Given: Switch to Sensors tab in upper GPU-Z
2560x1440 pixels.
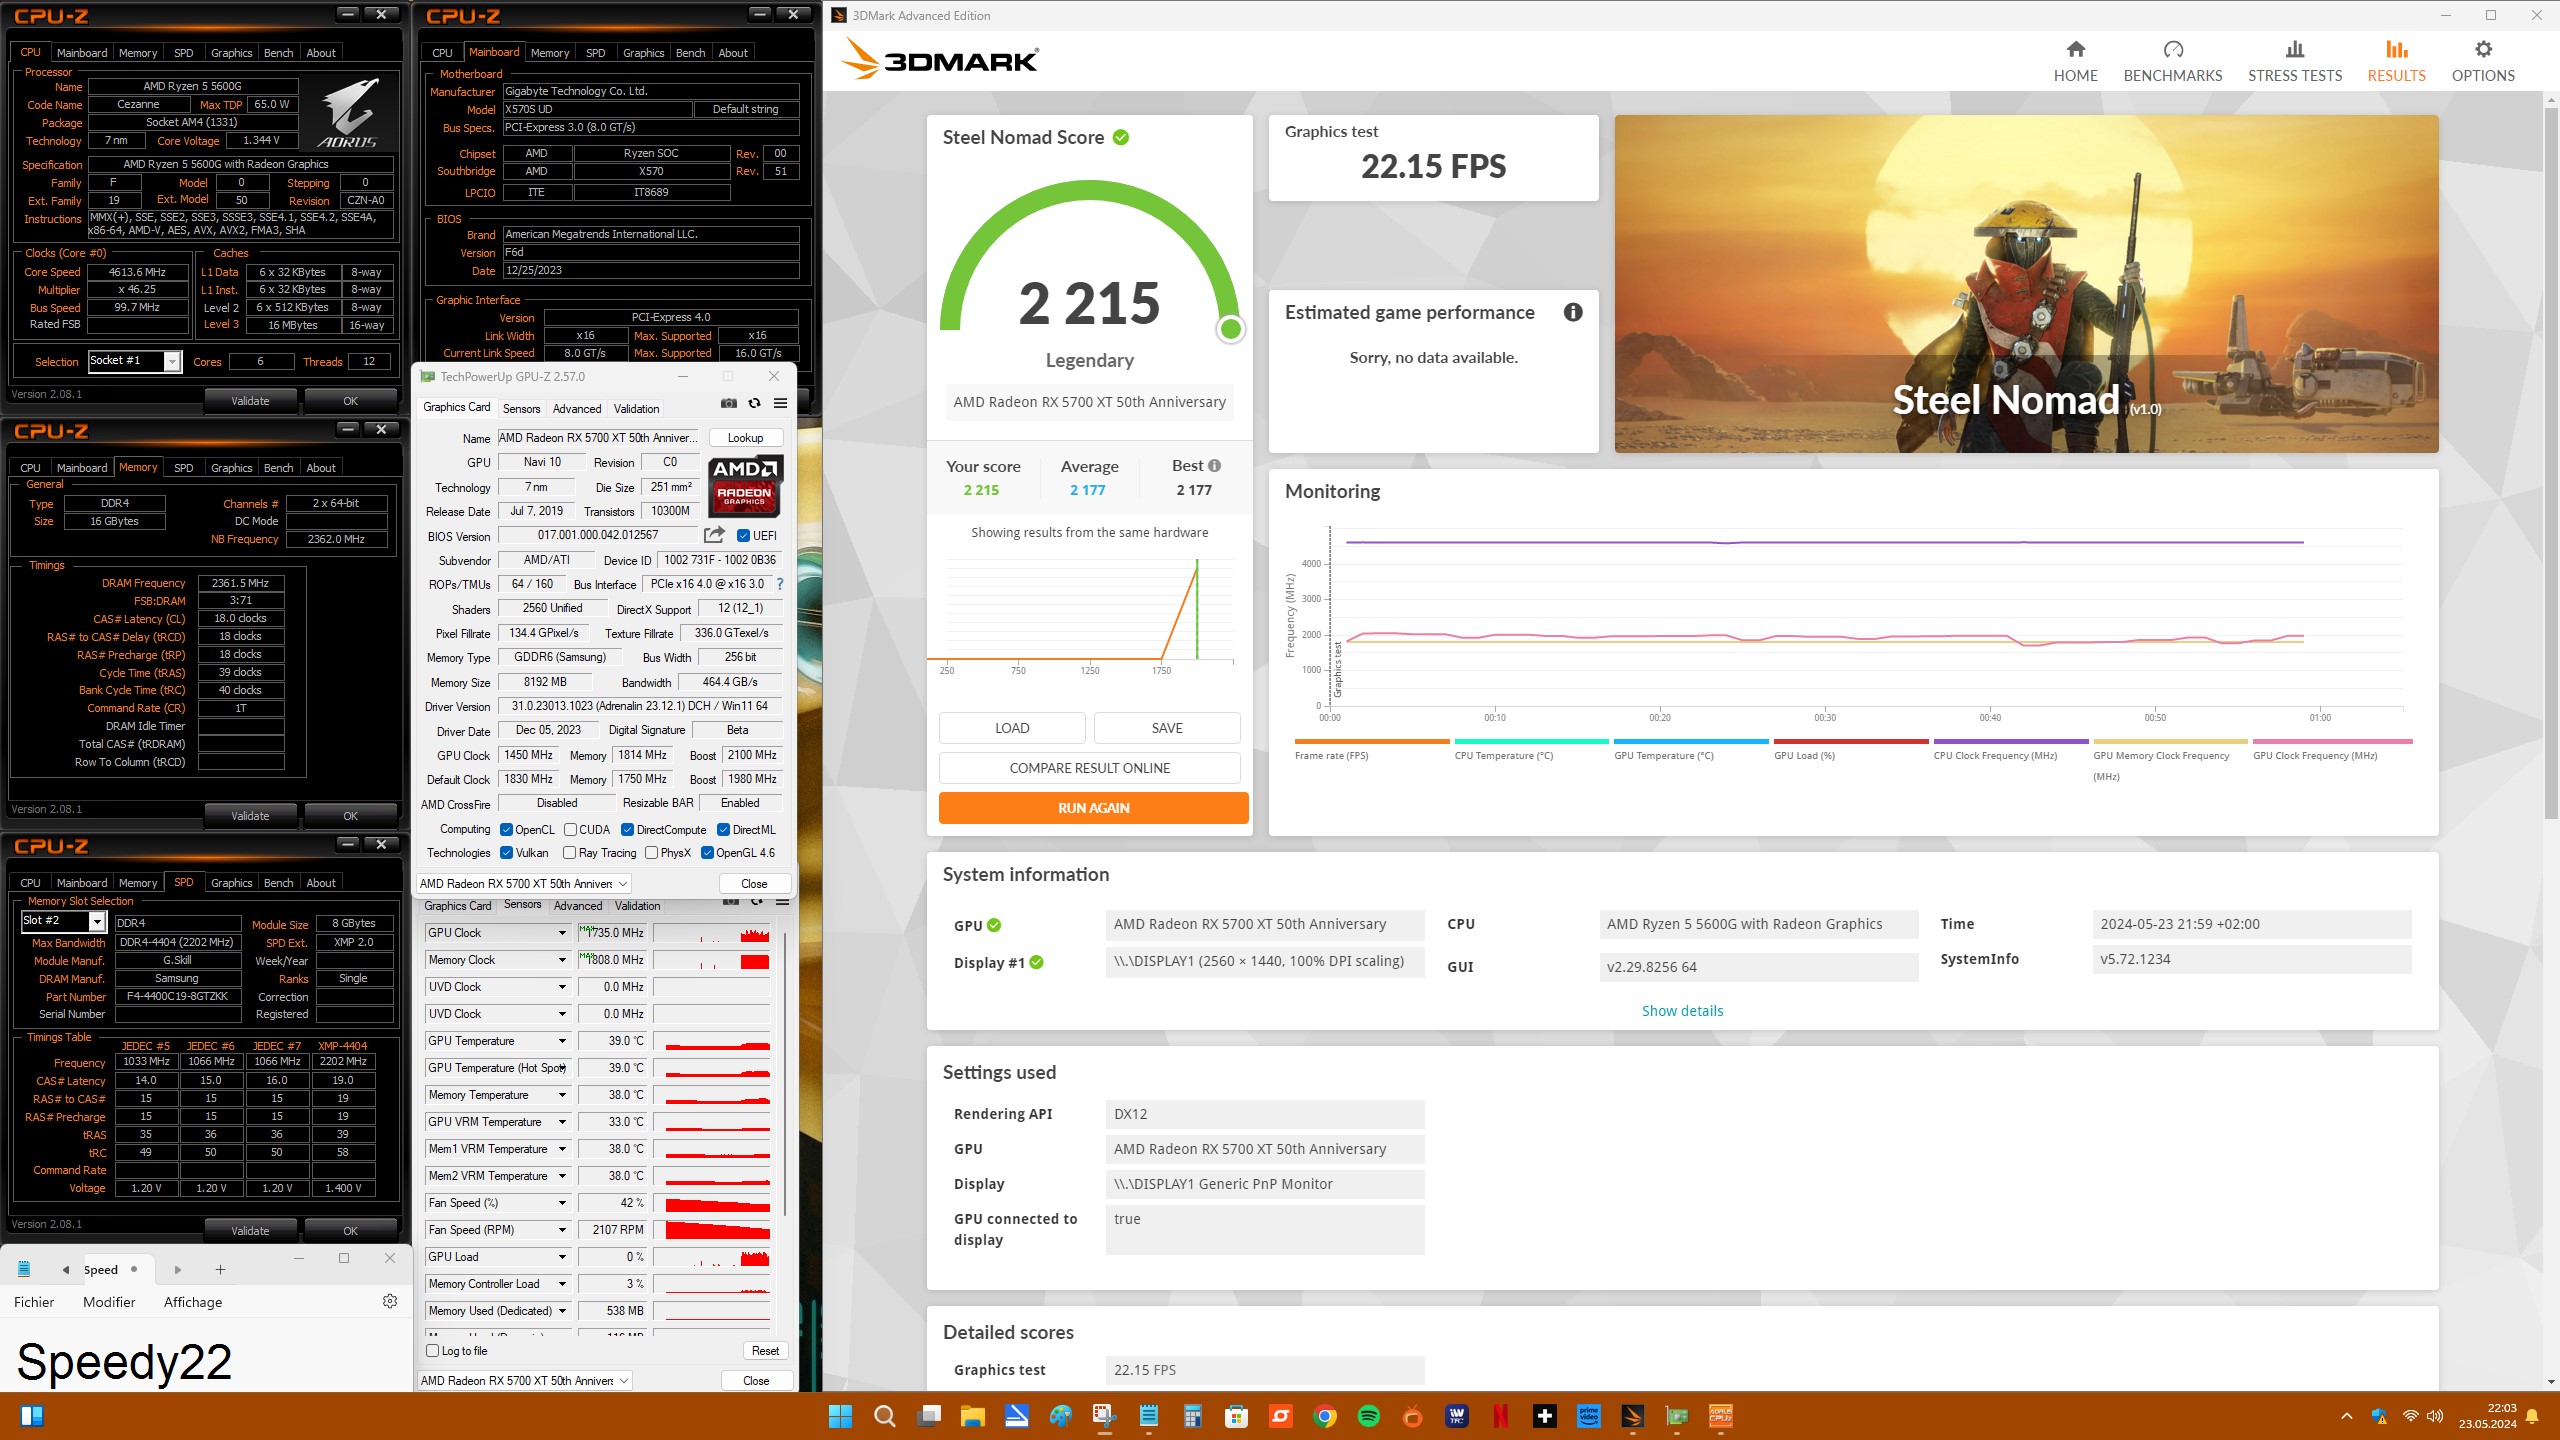Looking at the screenshot, I should click(x=521, y=409).
